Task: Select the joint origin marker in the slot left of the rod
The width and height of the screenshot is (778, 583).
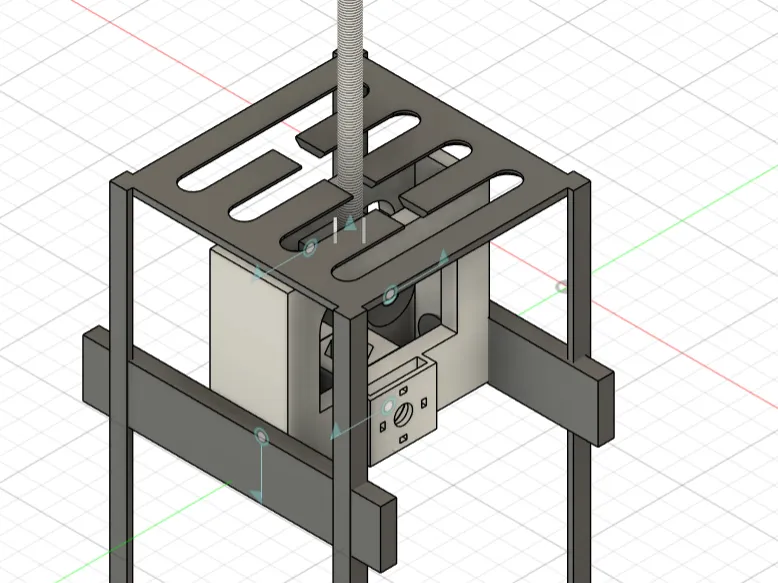Action: [311, 247]
